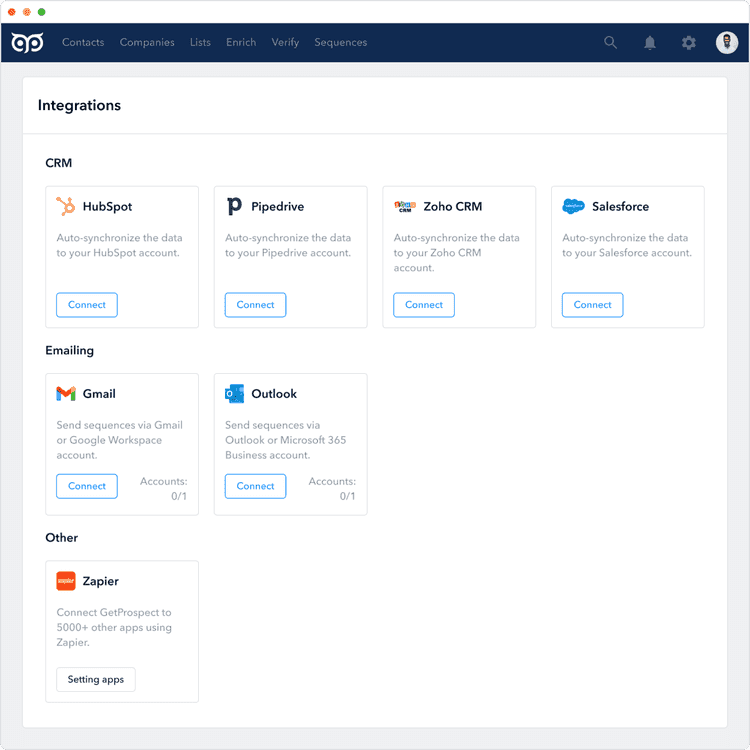Open settings gear icon
The width and height of the screenshot is (750, 750).
[688, 43]
